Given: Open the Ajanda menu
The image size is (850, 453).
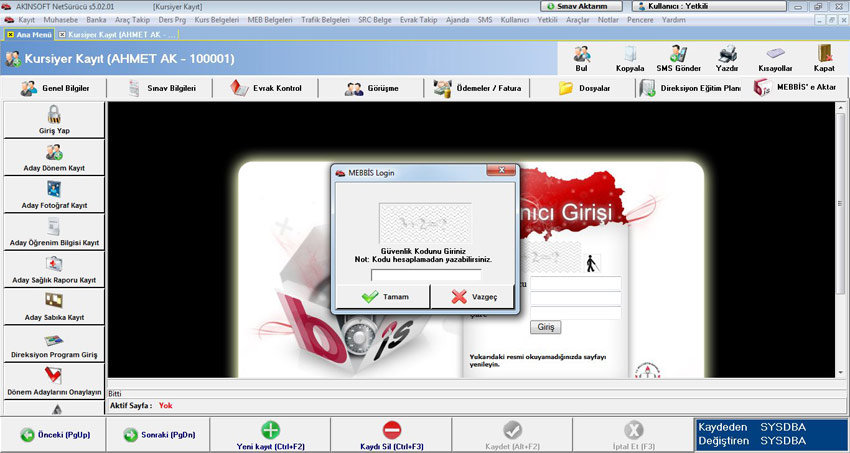Looking at the screenshot, I should coord(458,20).
